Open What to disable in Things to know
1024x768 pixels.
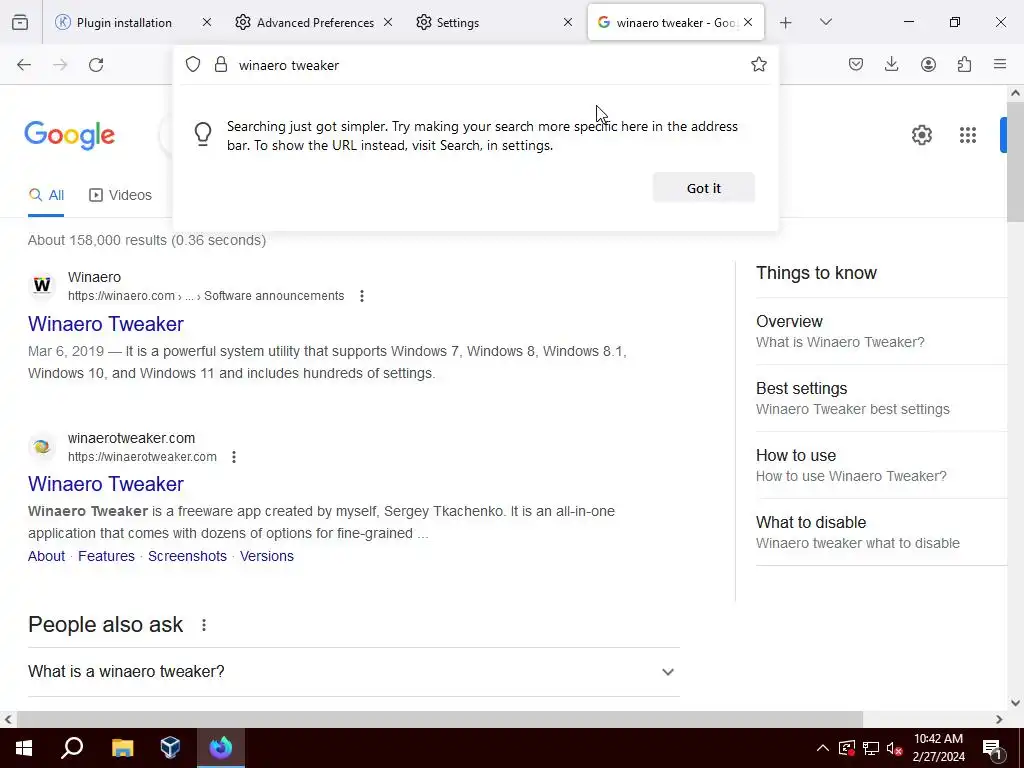(881, 532)
